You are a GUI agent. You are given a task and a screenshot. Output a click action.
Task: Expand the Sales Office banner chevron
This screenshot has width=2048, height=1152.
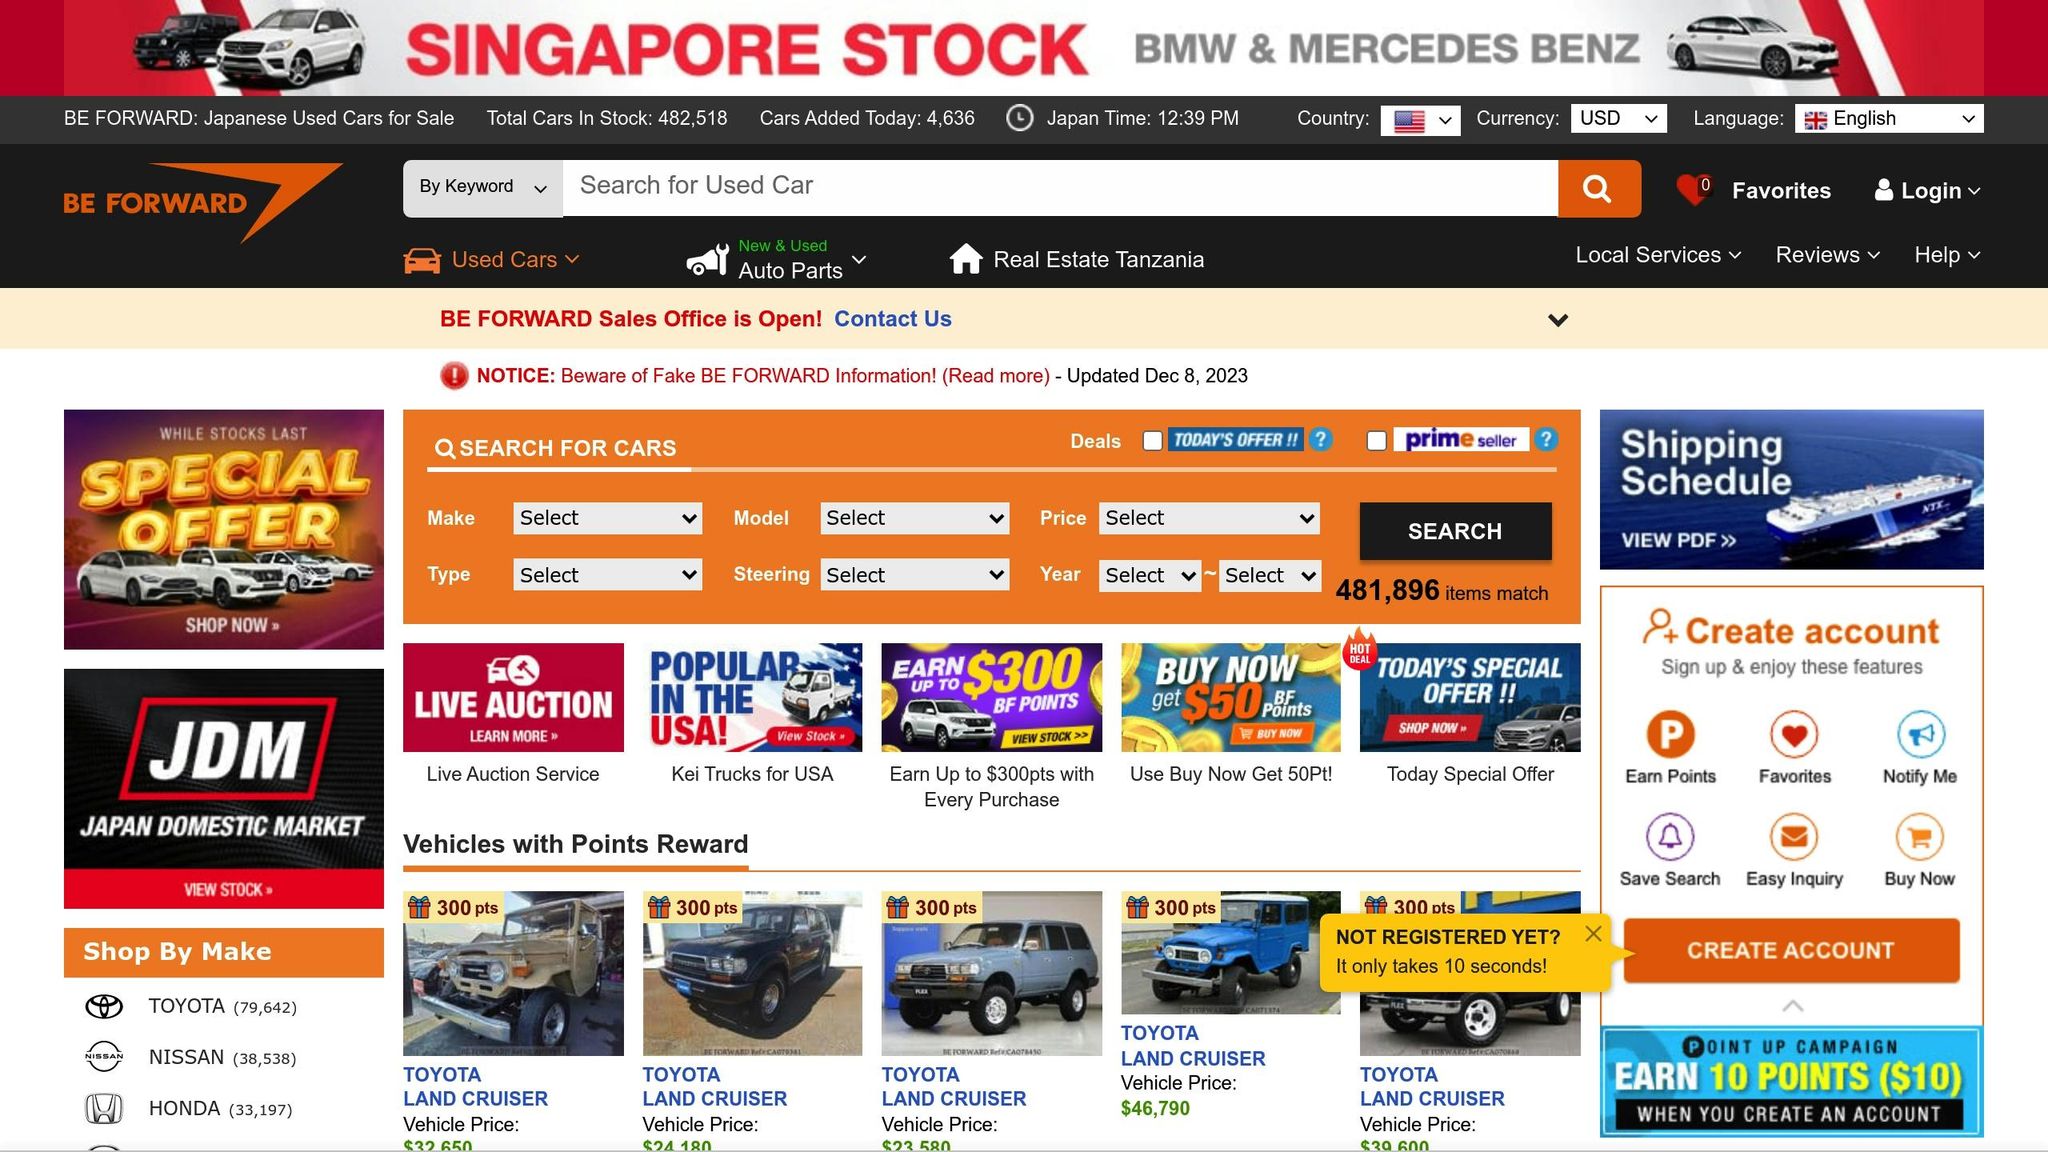(1557, 320)
